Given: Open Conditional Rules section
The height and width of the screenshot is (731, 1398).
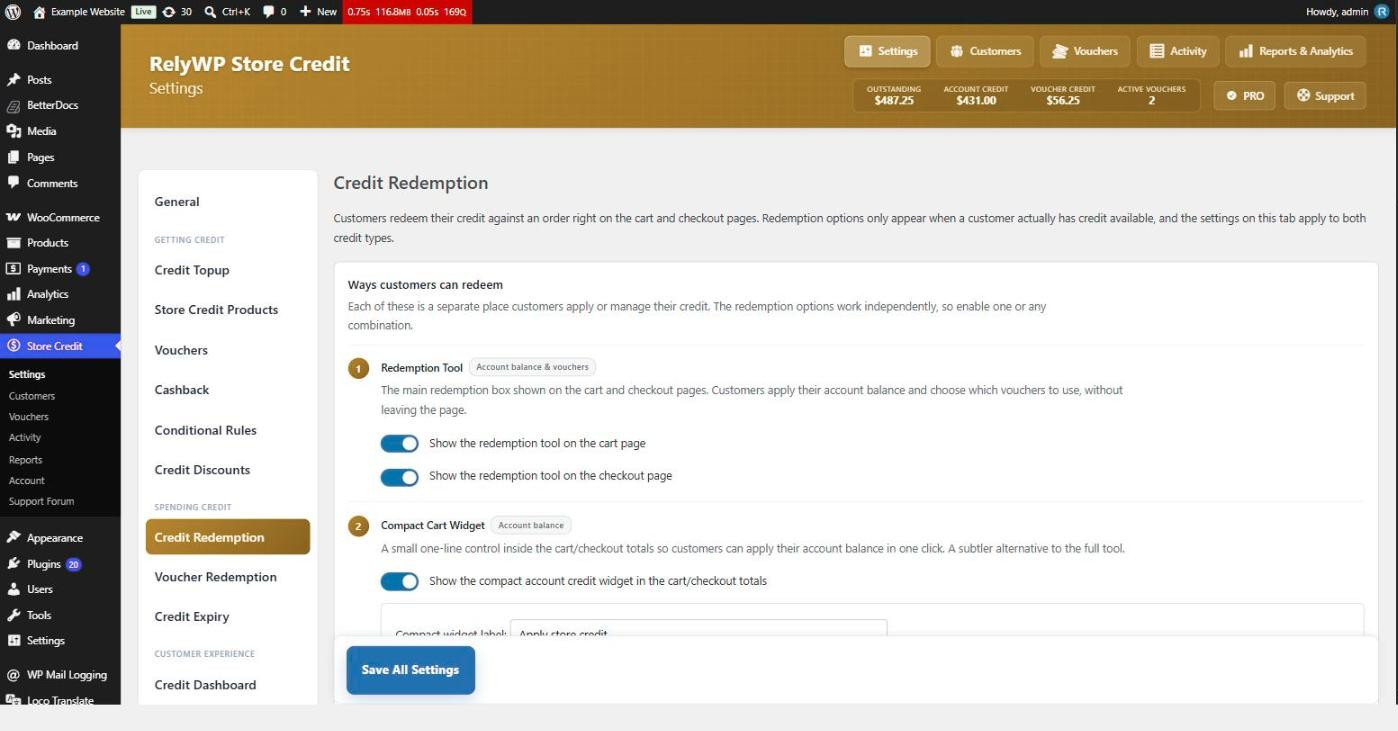Looking at the screenshot, I should click(228, 430).
